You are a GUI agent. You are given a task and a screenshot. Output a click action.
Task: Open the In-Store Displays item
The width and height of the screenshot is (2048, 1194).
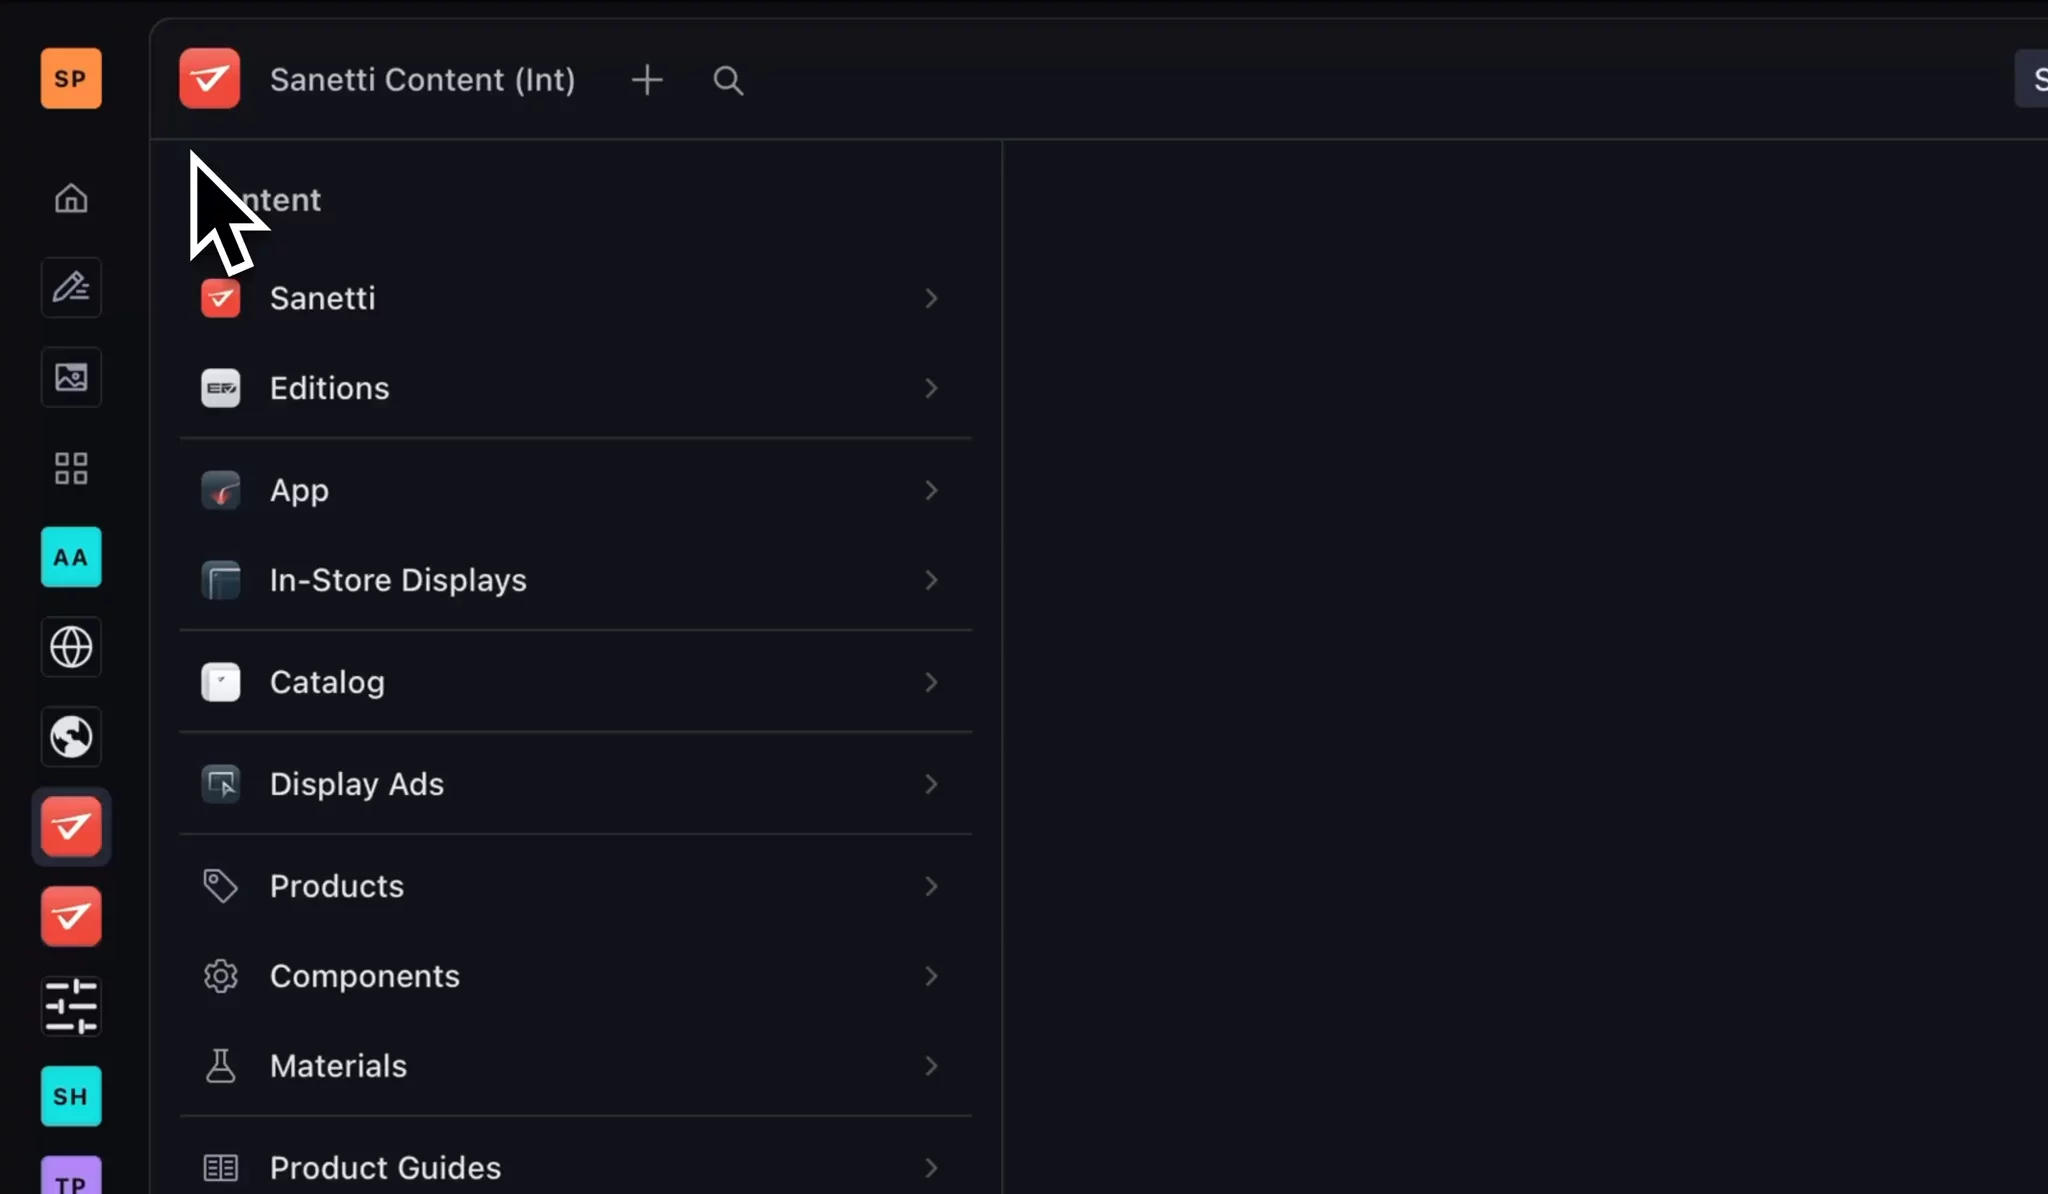398,580
